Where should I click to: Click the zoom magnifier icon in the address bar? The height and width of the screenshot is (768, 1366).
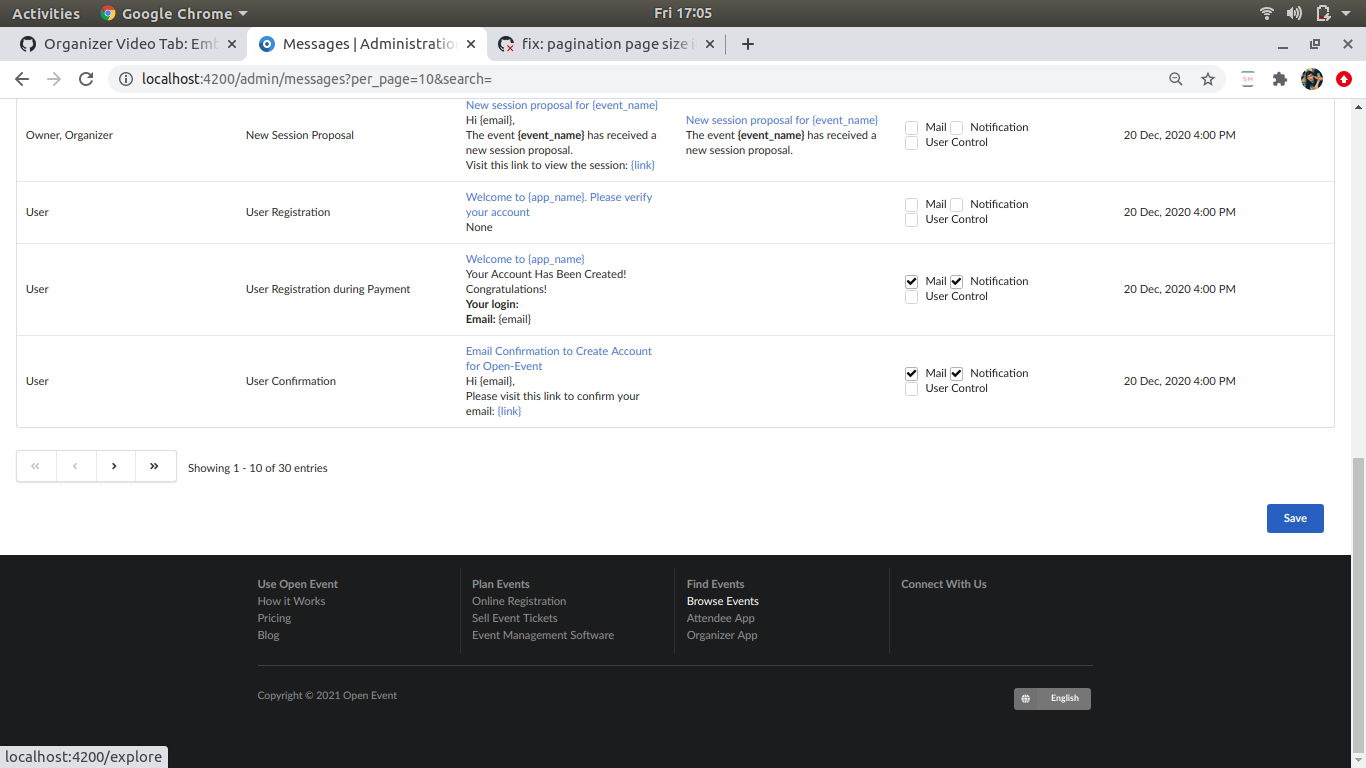(x=1175, y=78)
